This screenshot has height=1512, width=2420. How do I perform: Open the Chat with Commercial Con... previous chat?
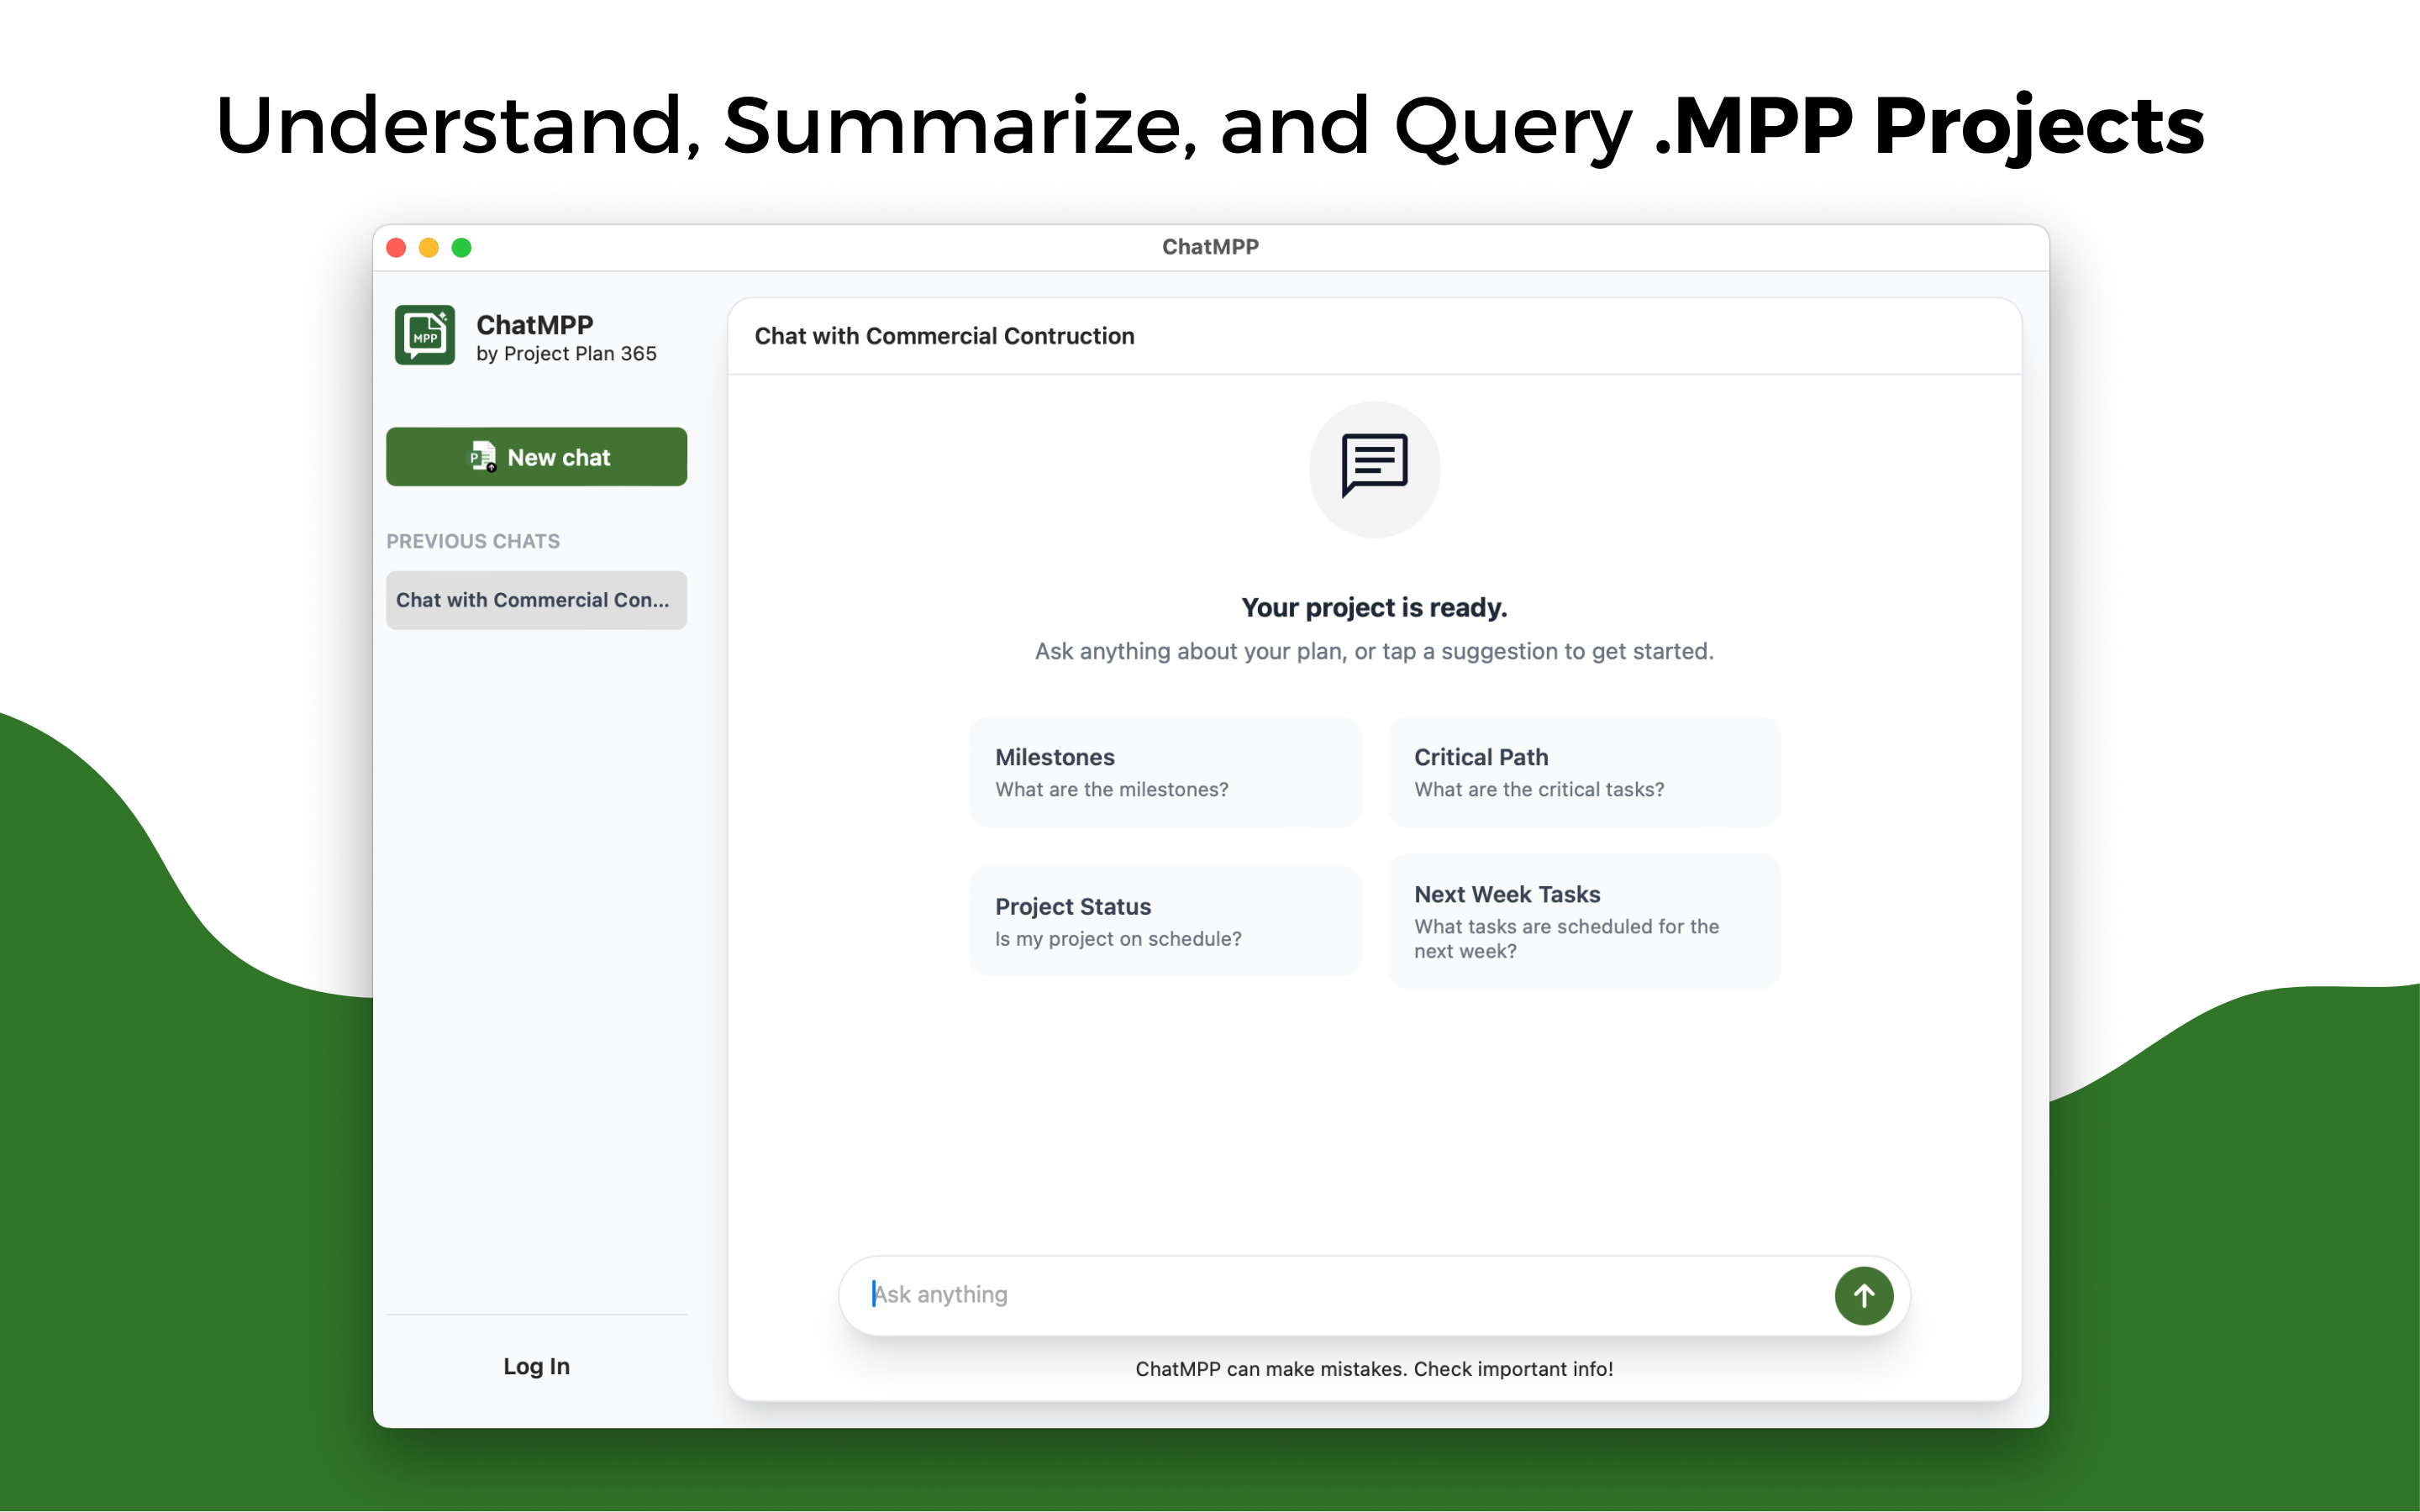(536, 600)
